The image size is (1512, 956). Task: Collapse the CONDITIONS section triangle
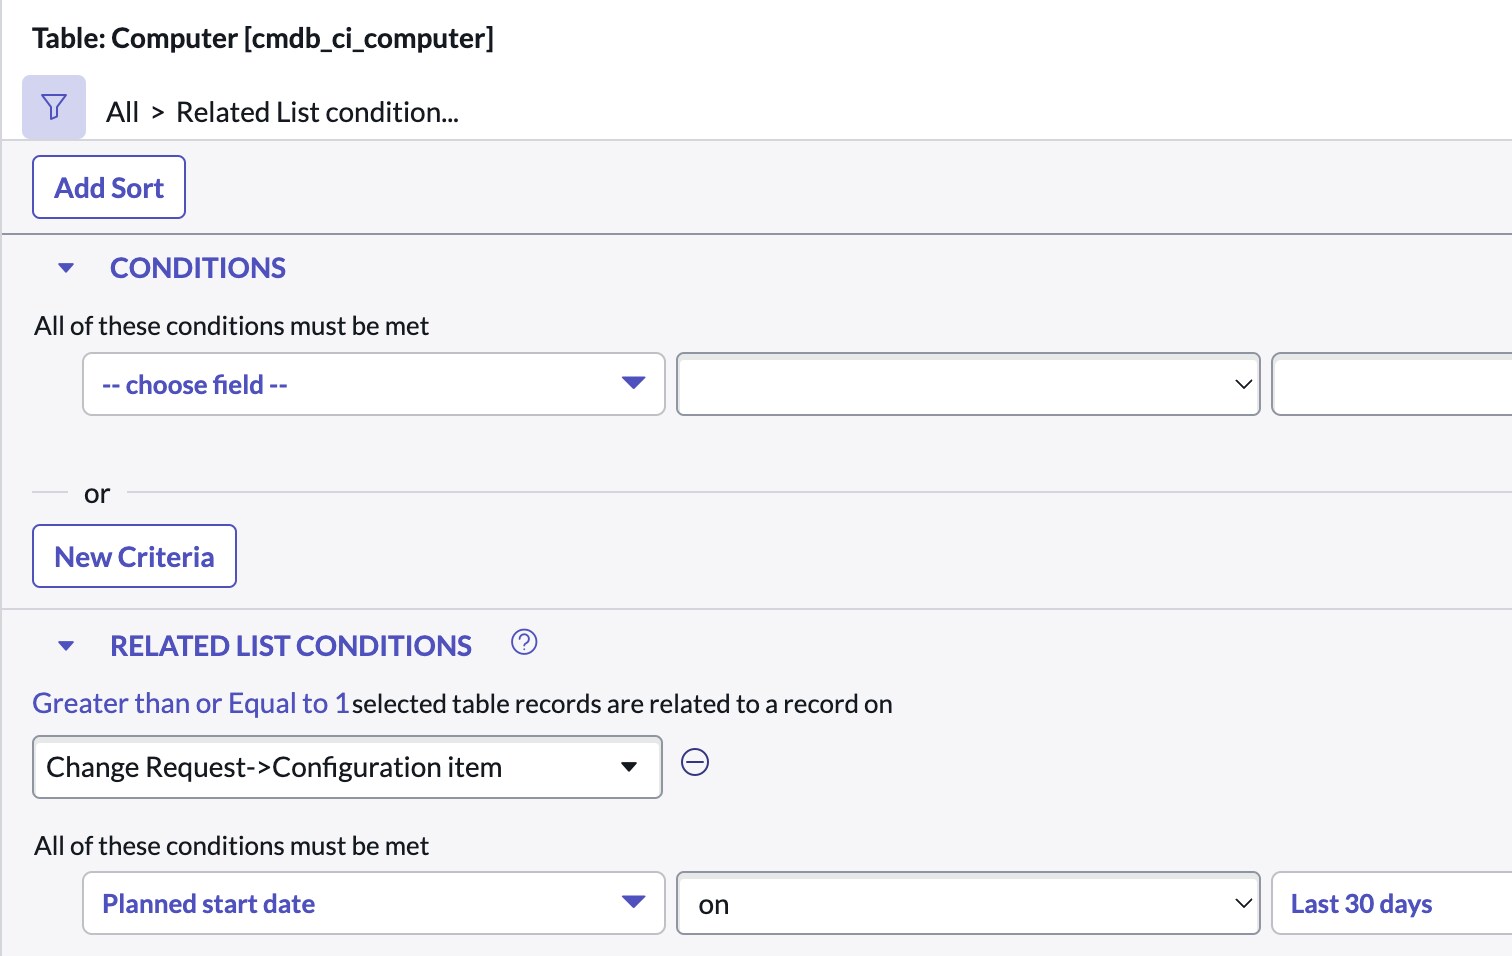click(x=65, y=267)
